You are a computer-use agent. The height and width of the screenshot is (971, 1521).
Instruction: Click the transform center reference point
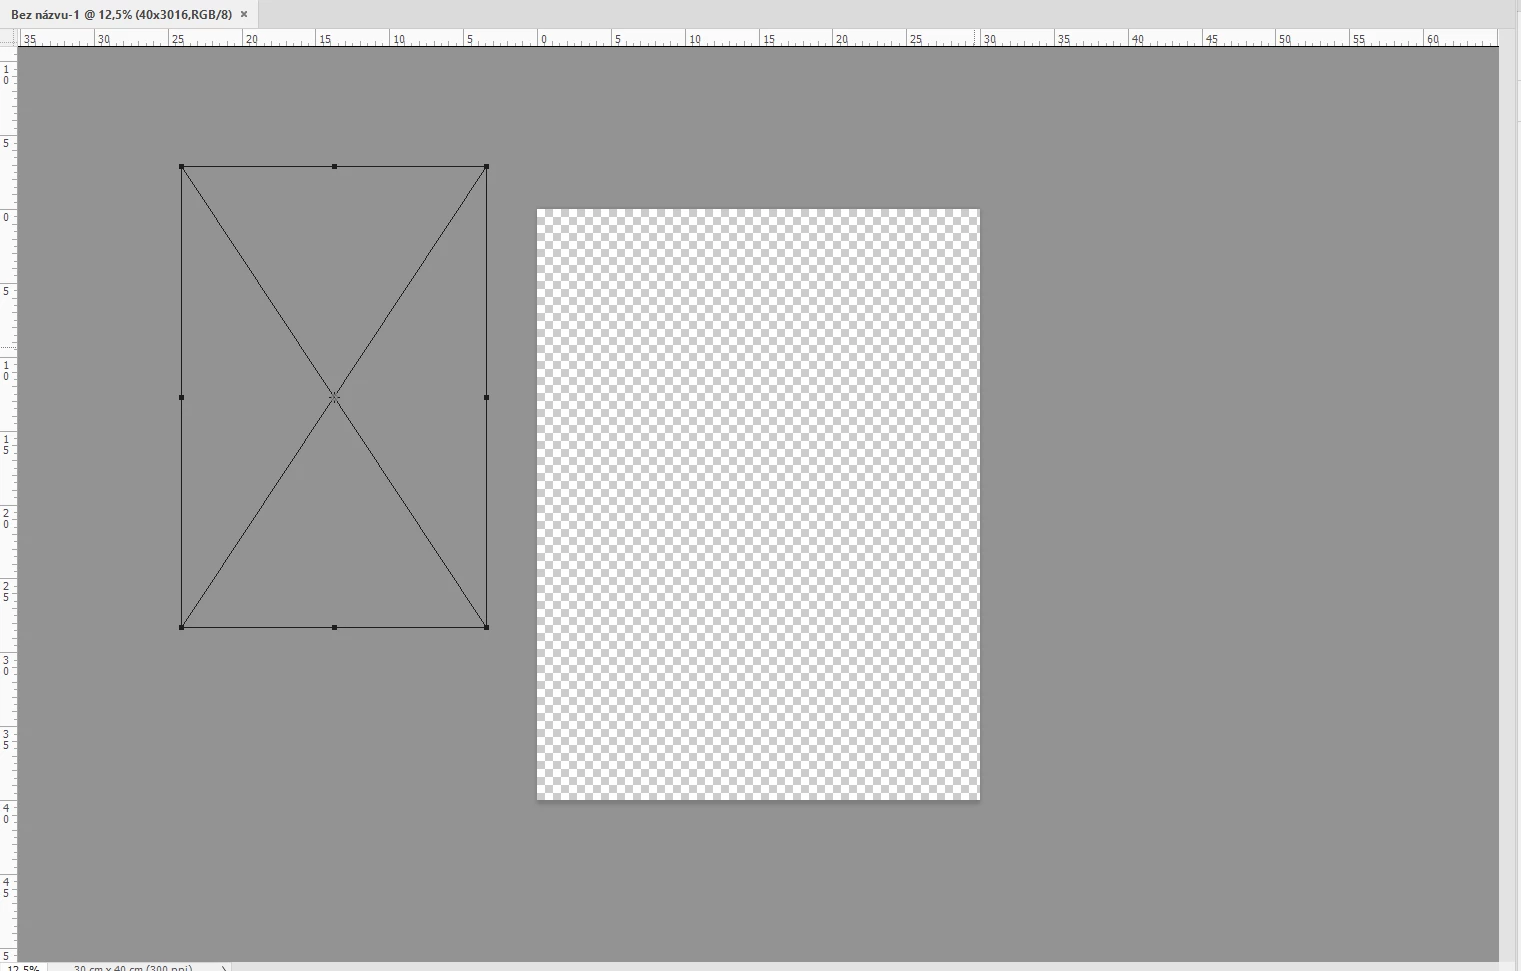coord(334,397)
